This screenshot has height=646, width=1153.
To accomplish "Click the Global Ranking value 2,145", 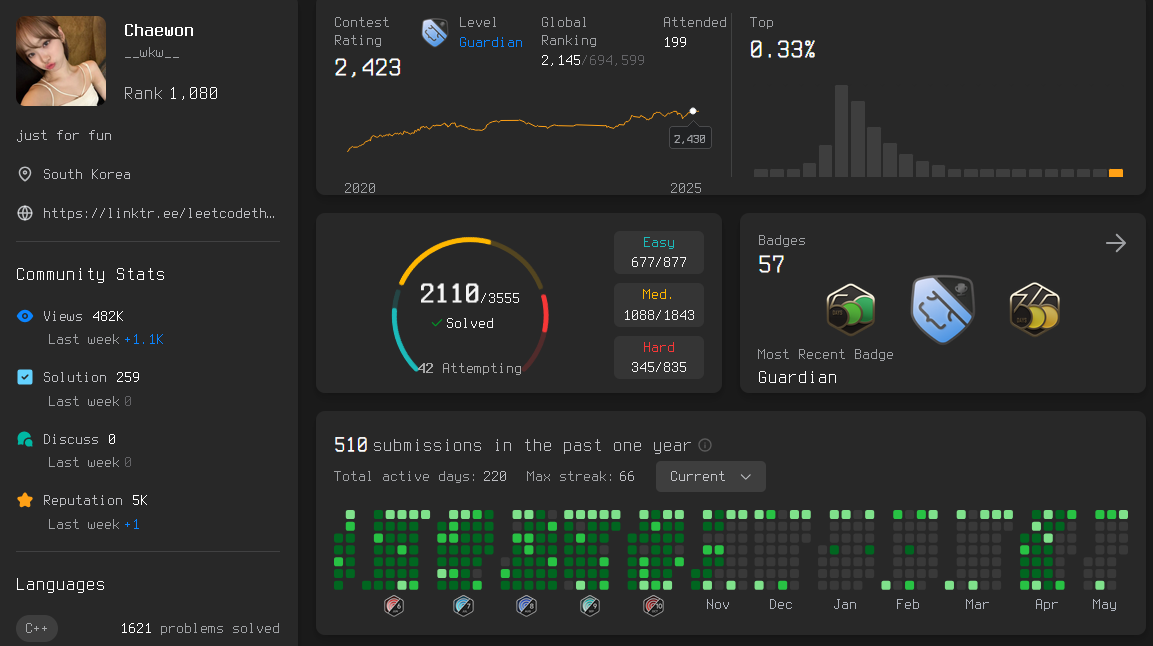I will coord(561,60).
